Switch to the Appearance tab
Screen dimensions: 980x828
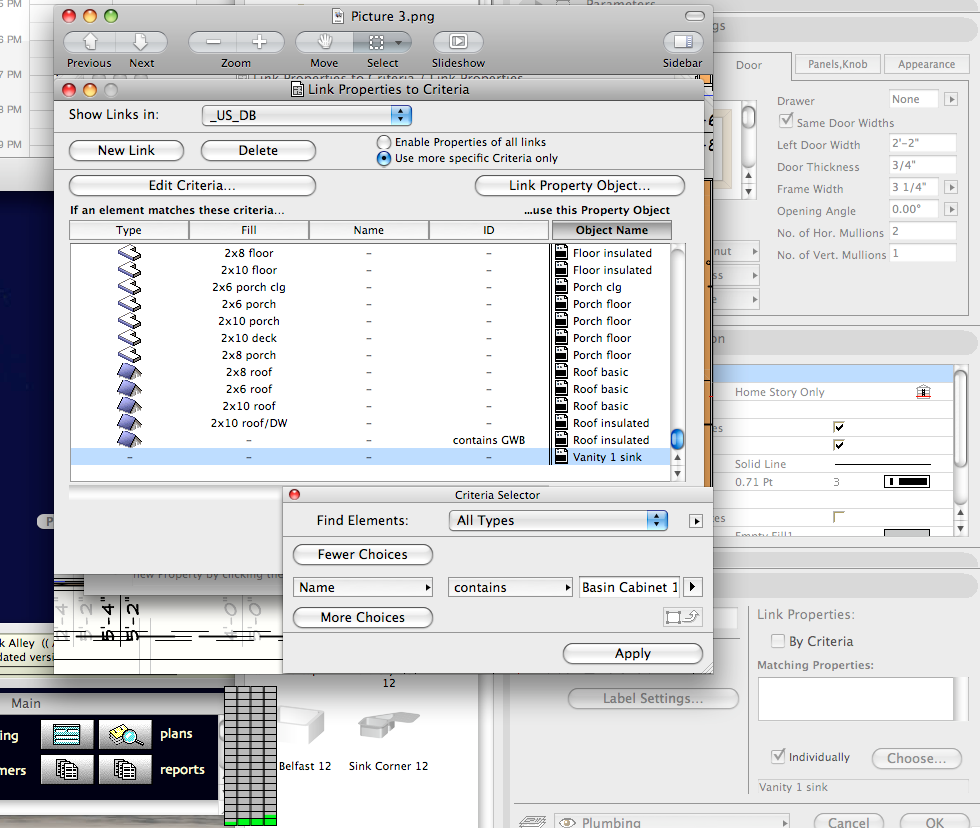pyautogui.click(x=926, y=64)
